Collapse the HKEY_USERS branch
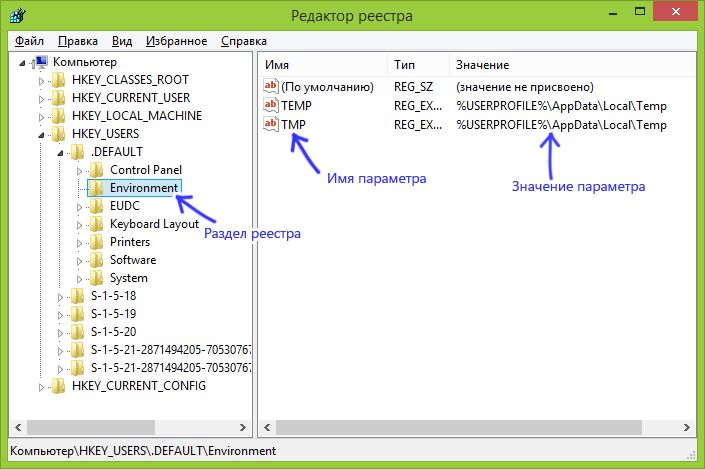Image resolution: width=705 pixels, height=469 pixels. pyautogui.click(x=41, y=134)
